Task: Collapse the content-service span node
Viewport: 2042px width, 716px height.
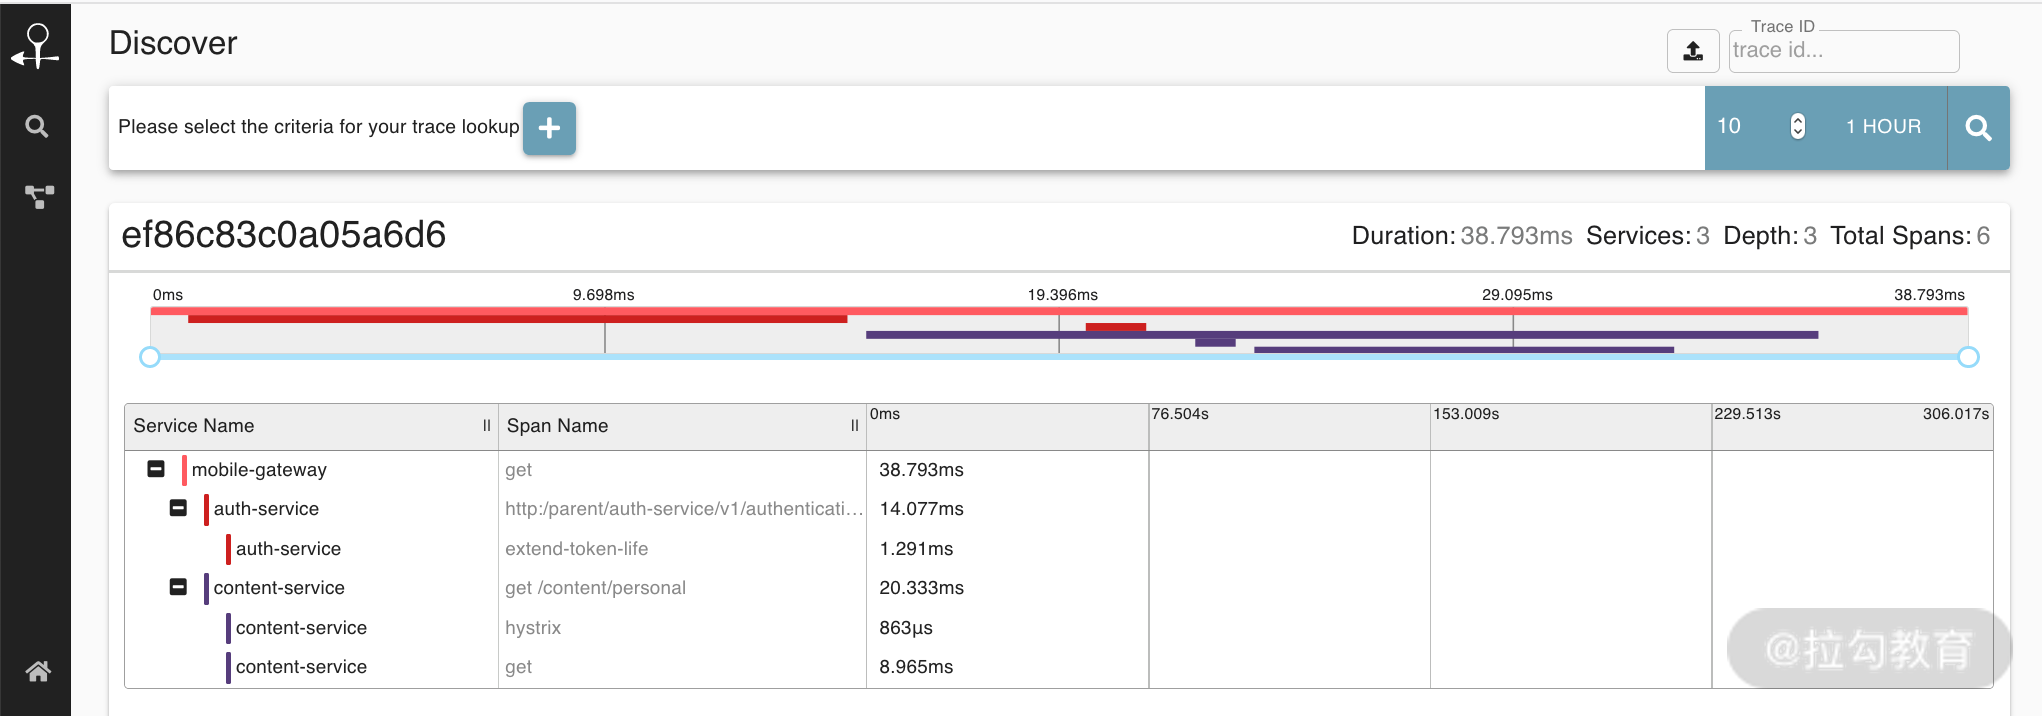Action: pyautogui.click(x=178, y=587)
